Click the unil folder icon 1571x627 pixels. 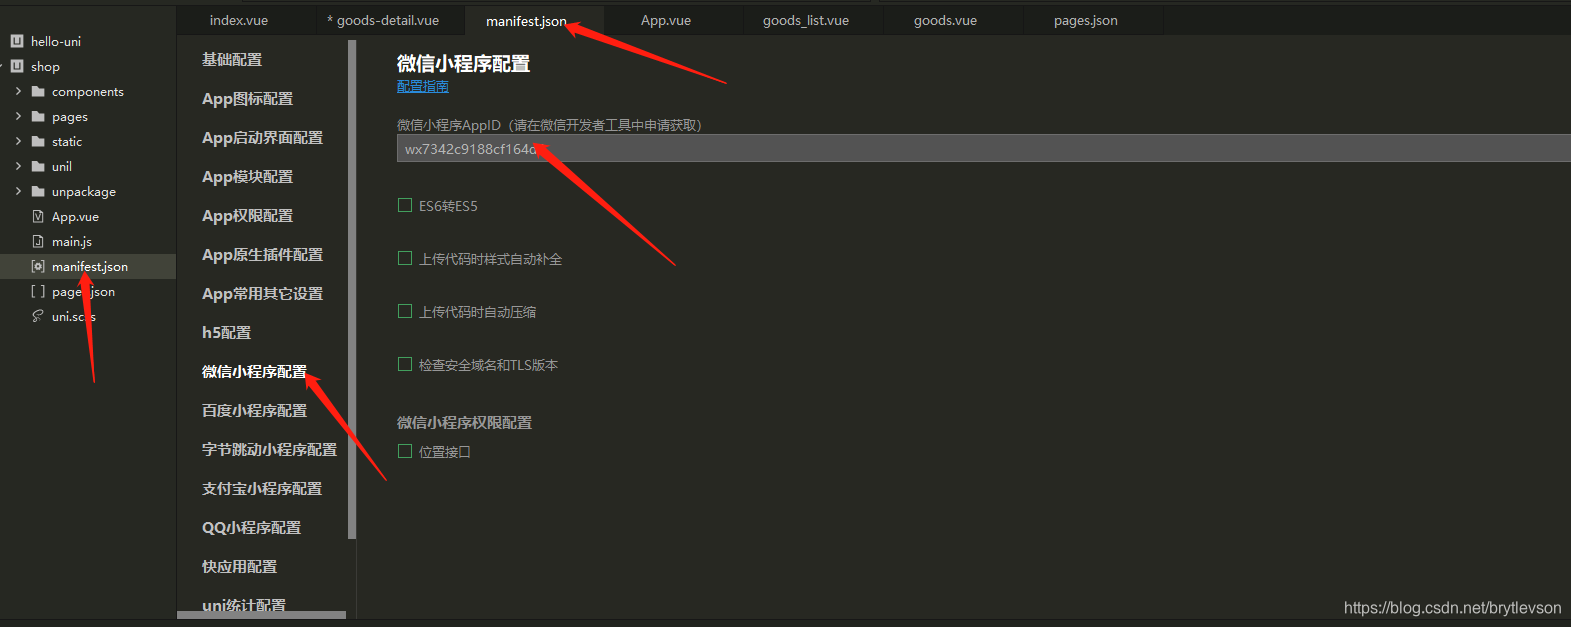click(x=38, y=166)
